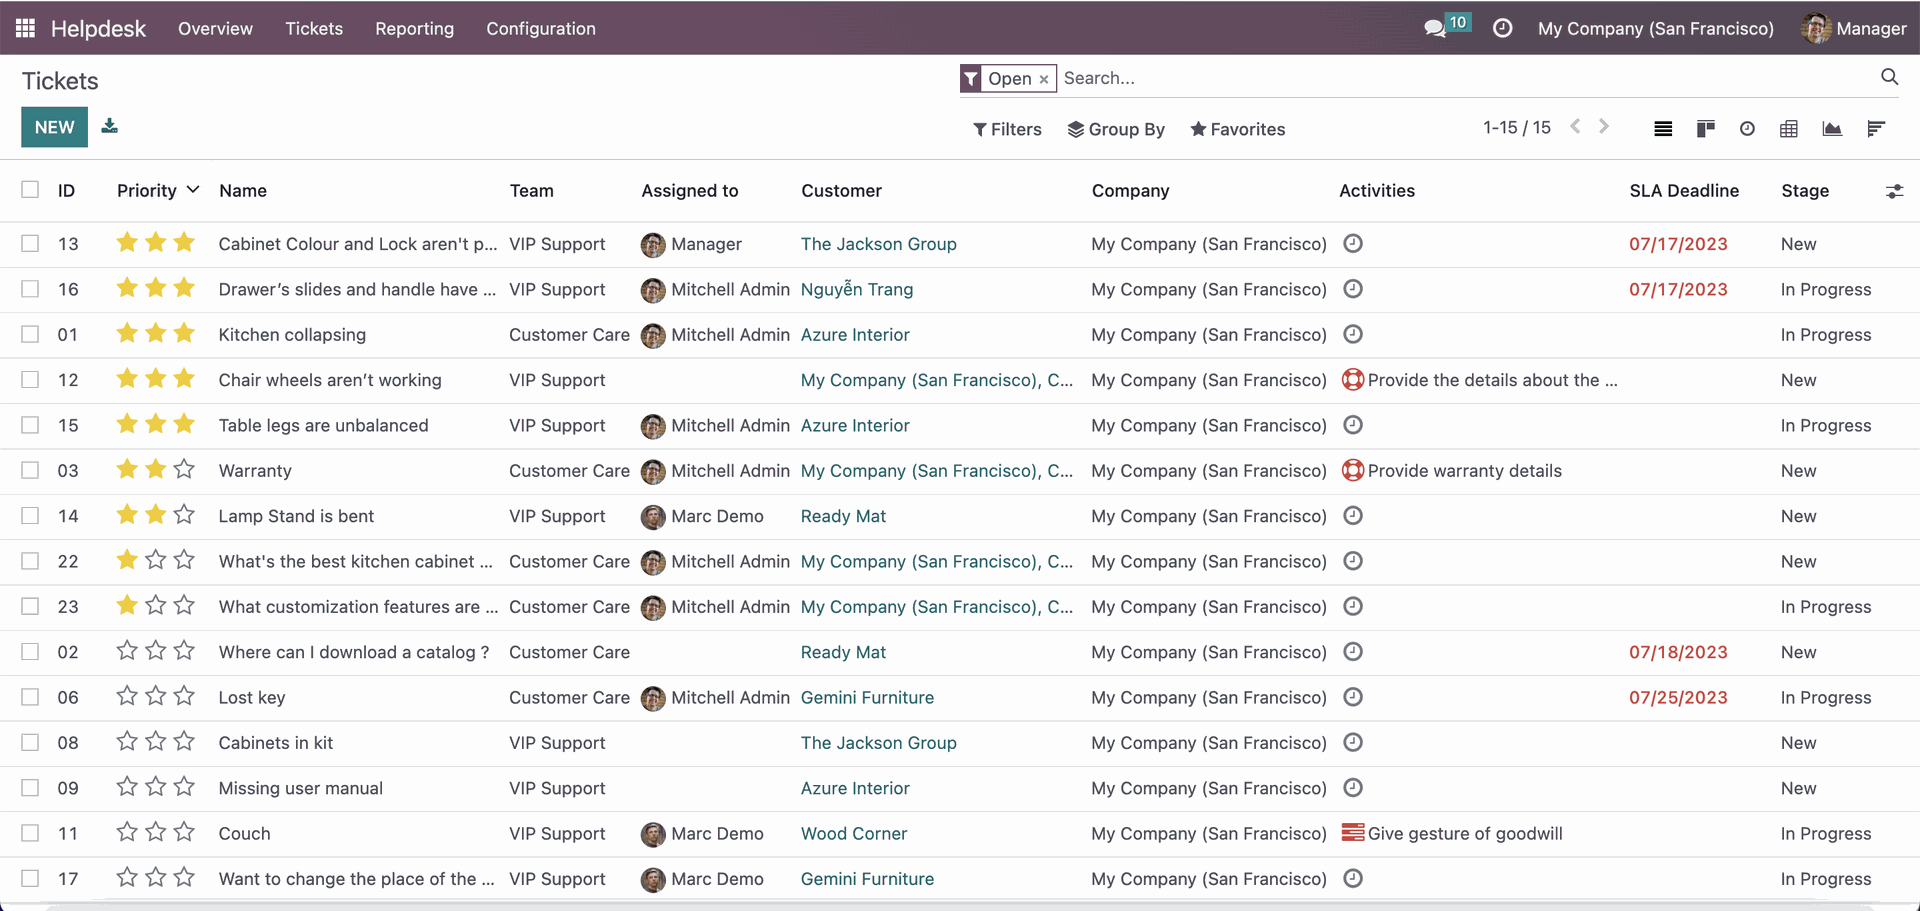Screen dimensions: 1920x911
Task: Tick the checkbox for ticket 13
Action: [31, 244]
